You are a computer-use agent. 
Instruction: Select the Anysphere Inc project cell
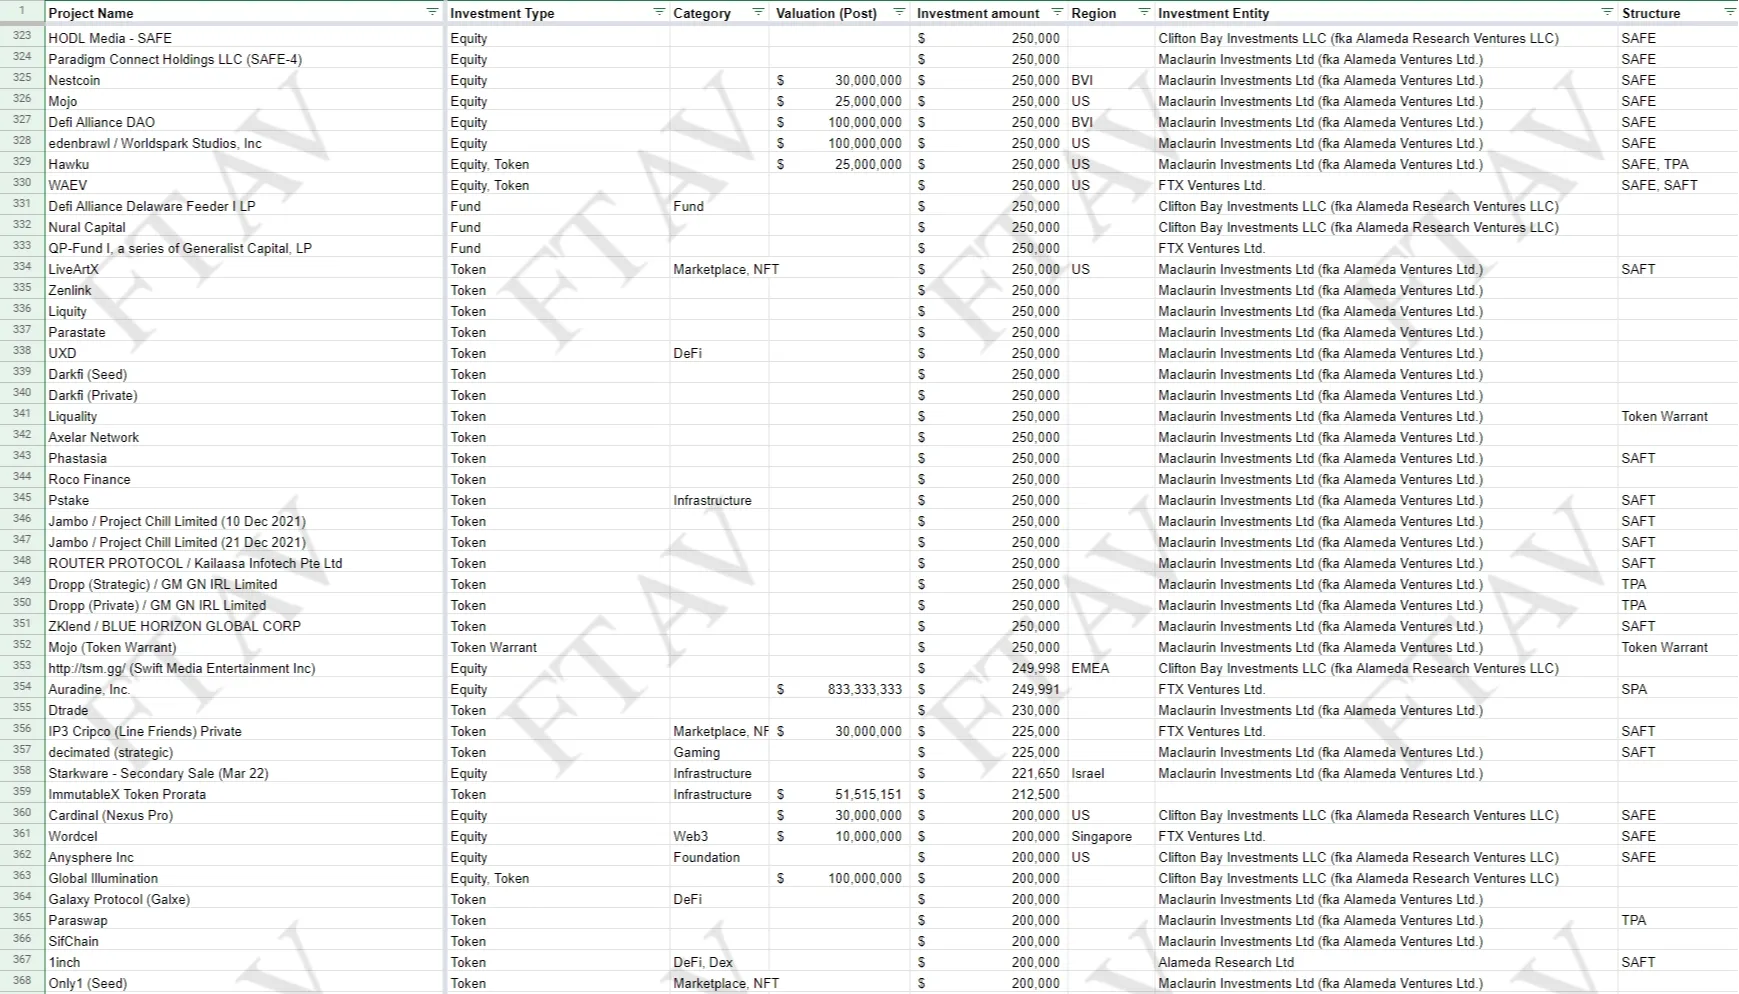pos(91,857)
